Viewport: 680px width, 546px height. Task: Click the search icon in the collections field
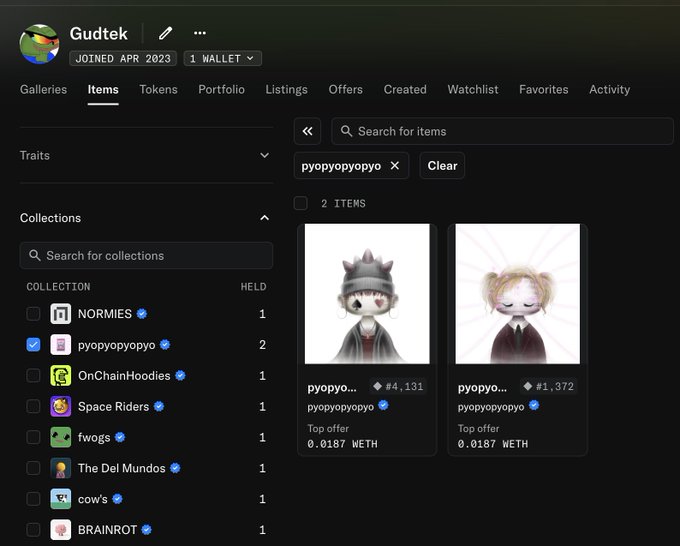coord(35,255)
